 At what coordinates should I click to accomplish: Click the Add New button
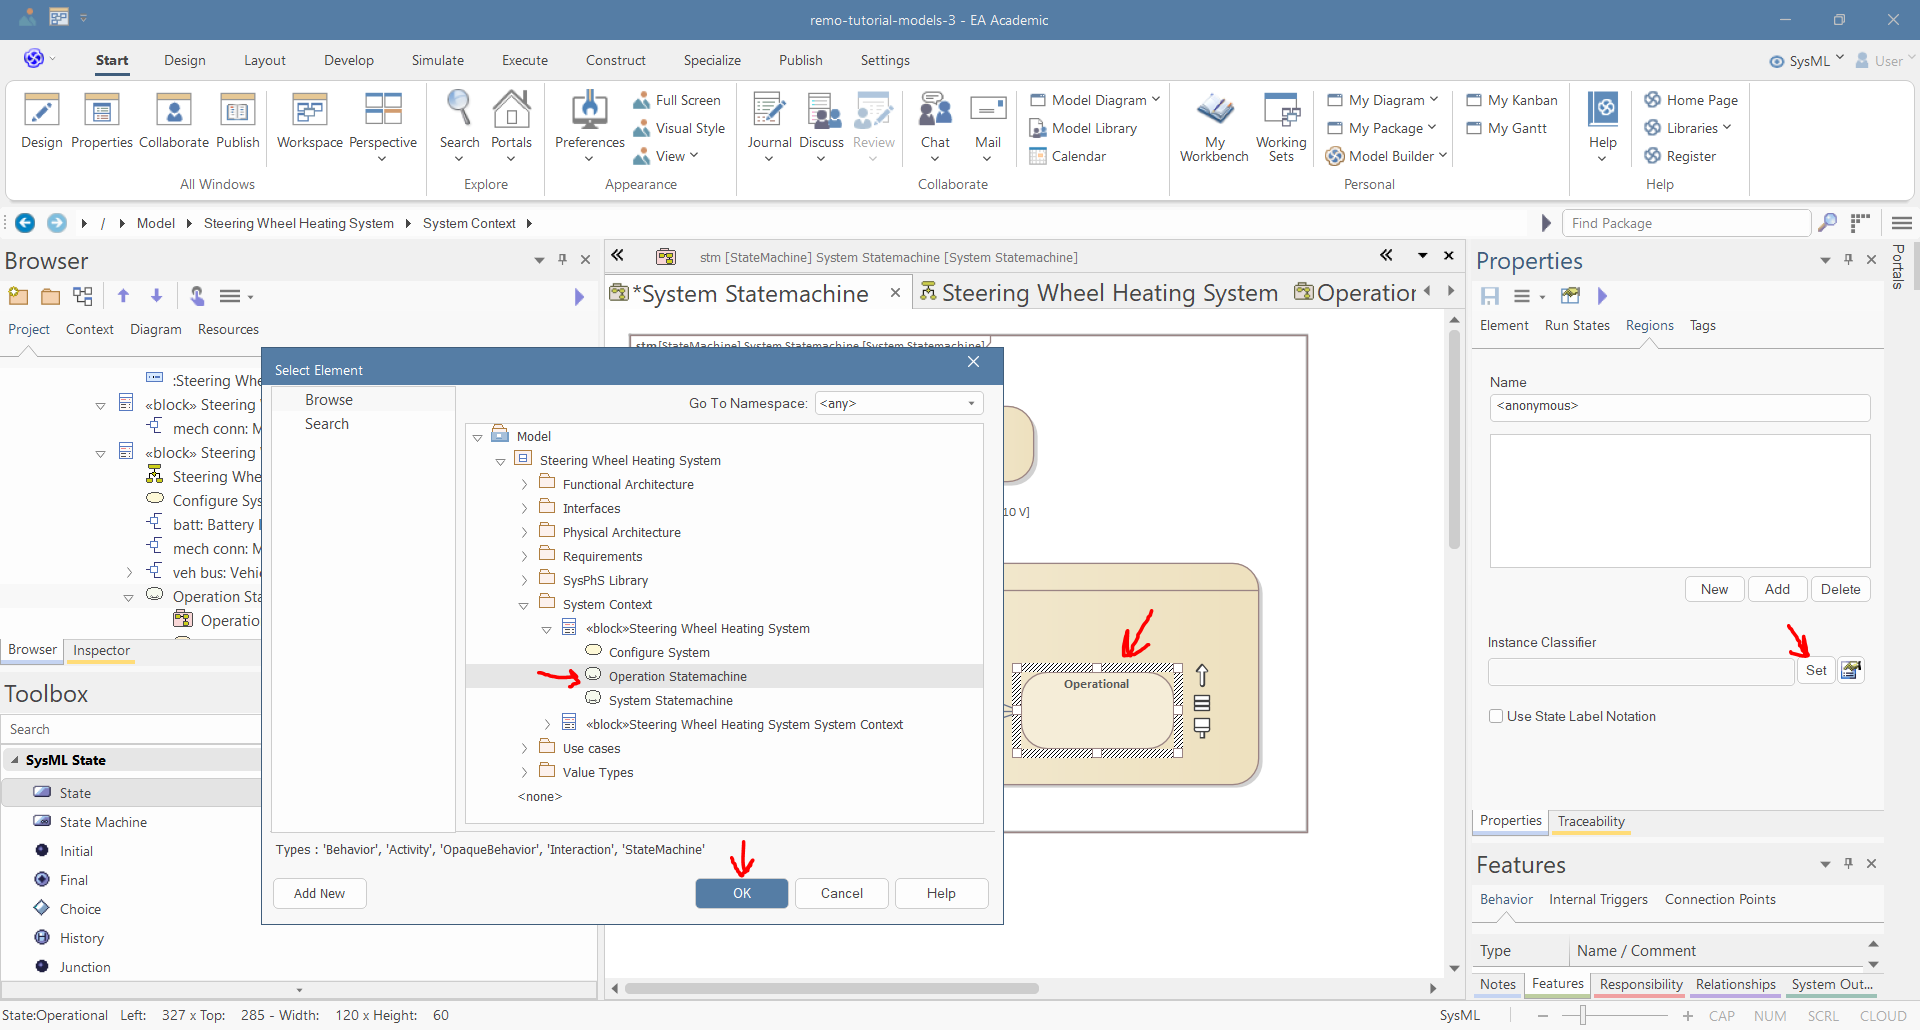319,893
